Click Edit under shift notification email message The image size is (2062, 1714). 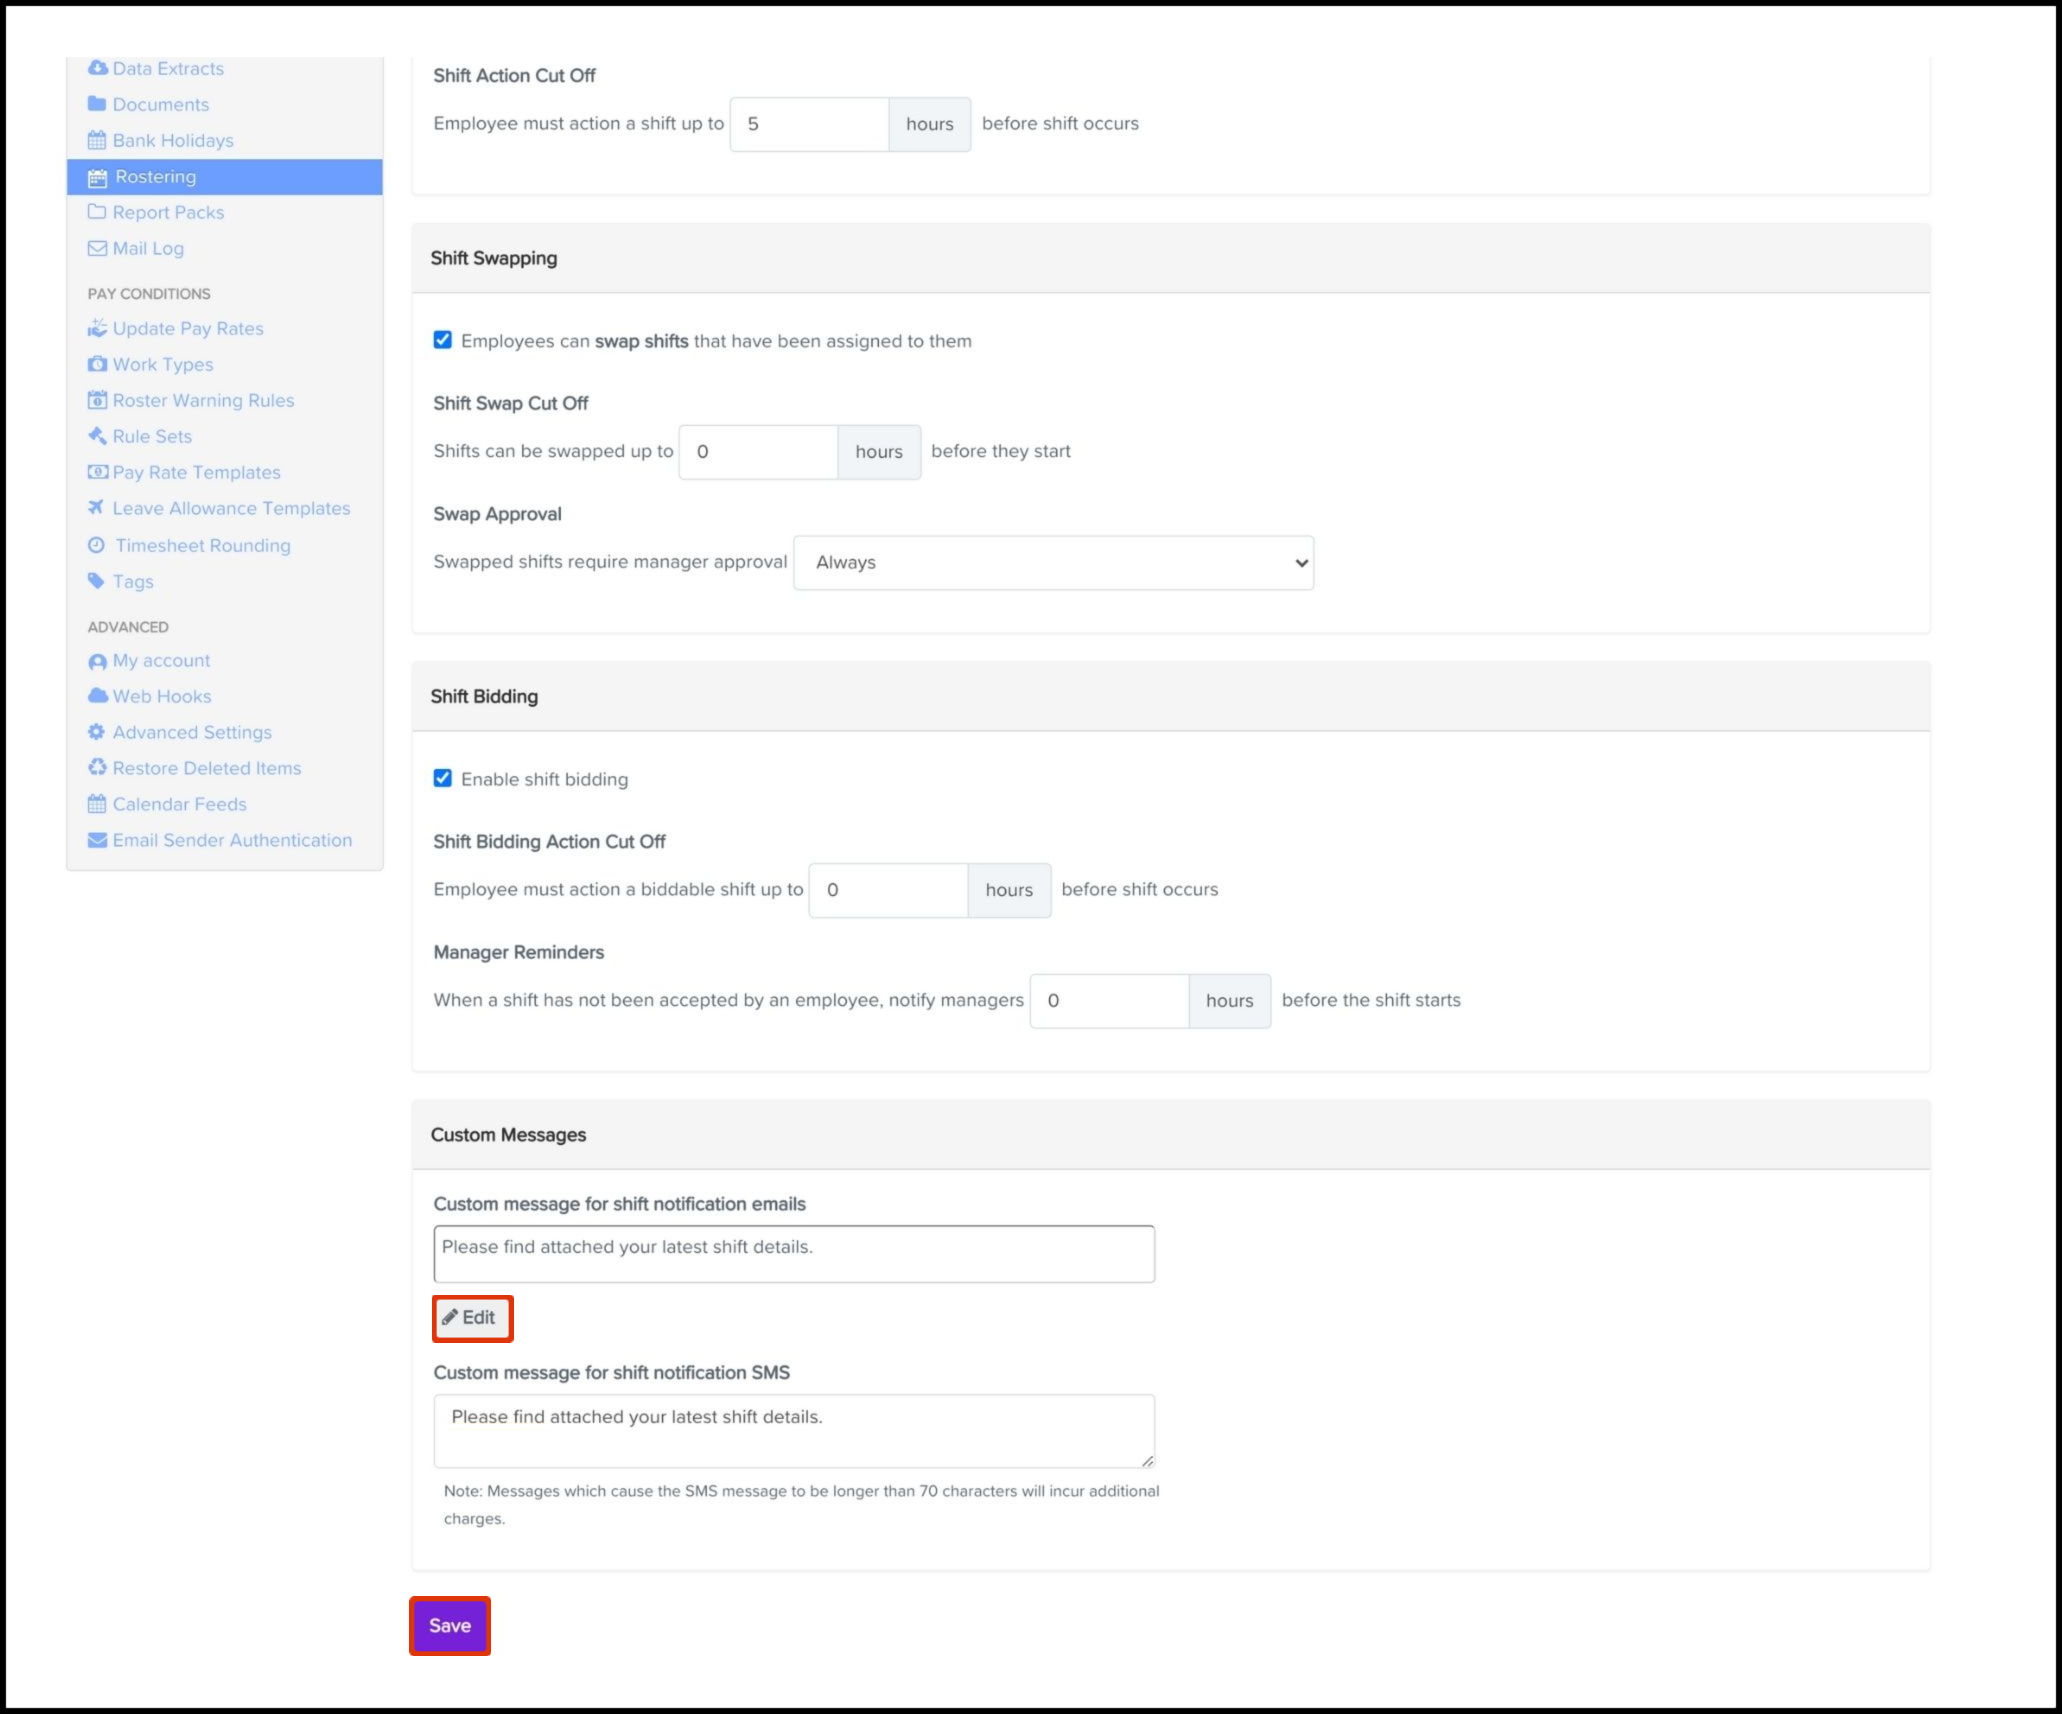tap(471, 1318)
